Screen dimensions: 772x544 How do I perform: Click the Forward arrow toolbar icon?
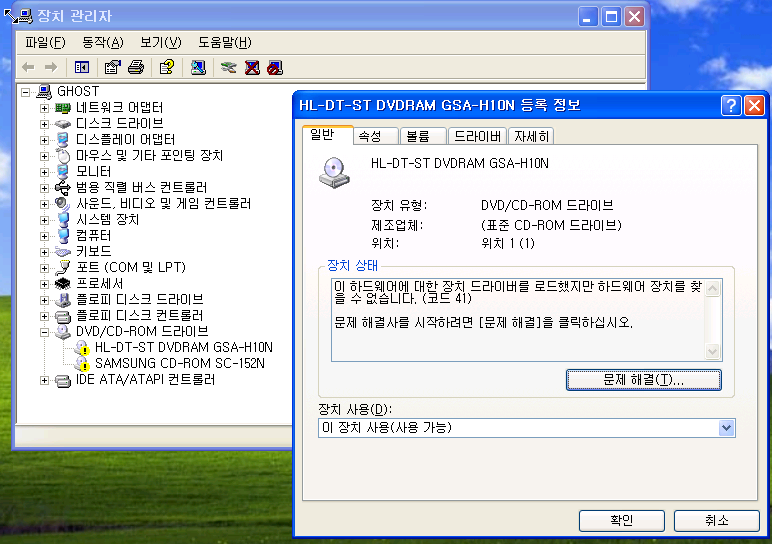(x=51, y=67)
